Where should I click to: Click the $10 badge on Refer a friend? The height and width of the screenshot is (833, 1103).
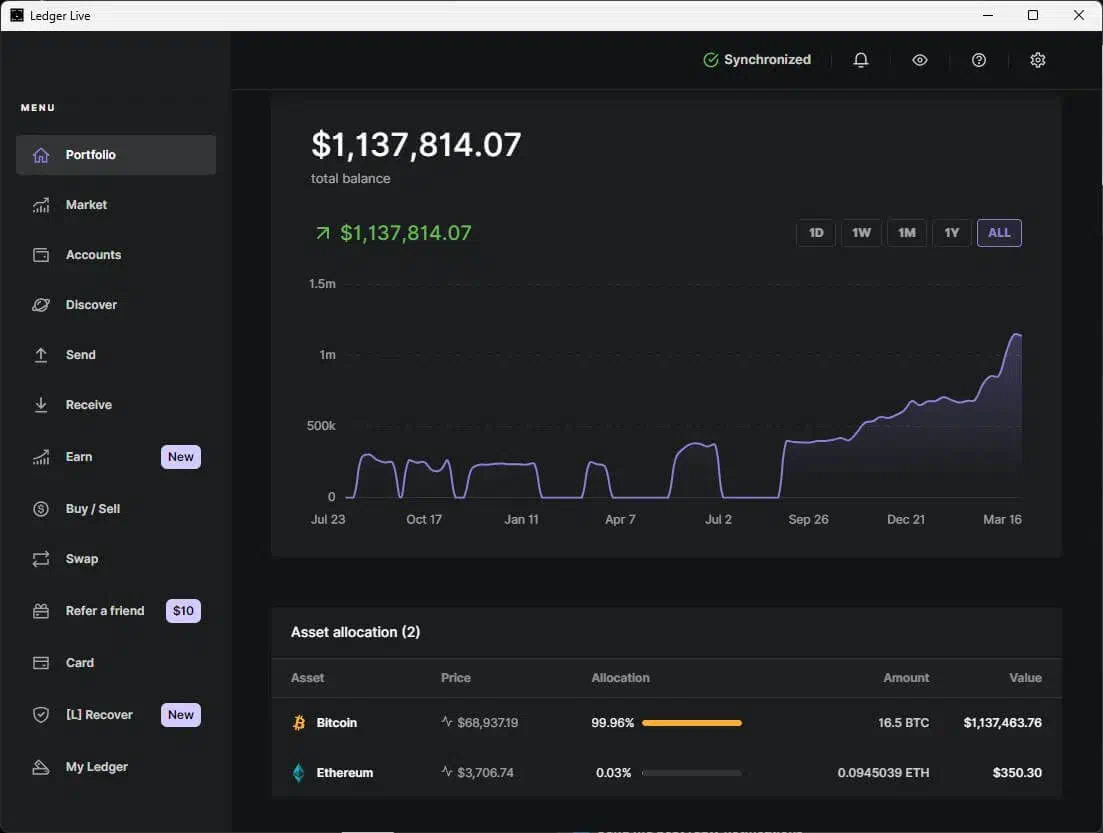point(183,611)
